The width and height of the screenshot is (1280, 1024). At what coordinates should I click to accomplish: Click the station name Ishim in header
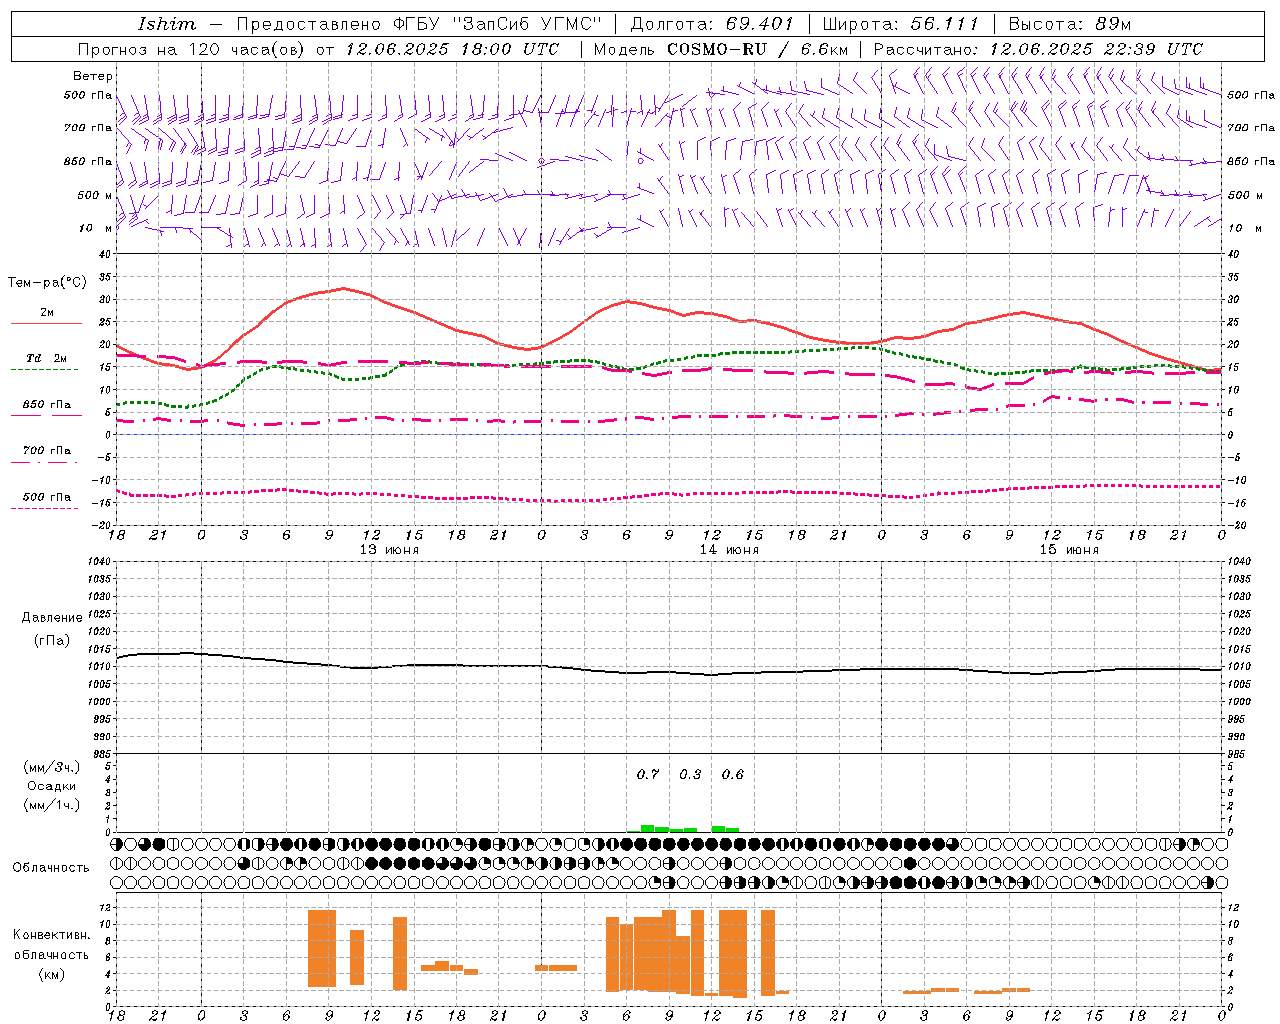point(167,24)
